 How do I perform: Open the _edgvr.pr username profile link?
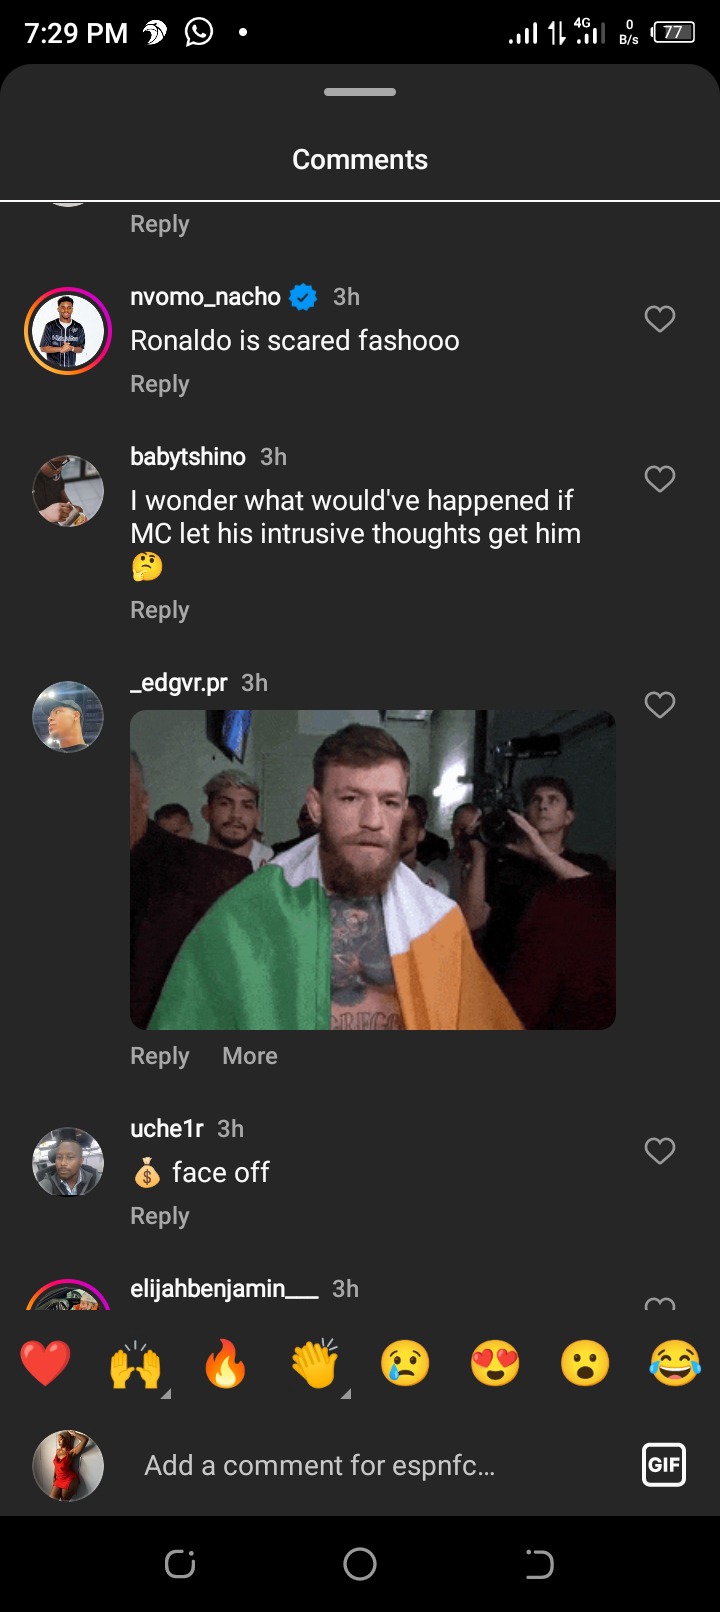point(179,683)
